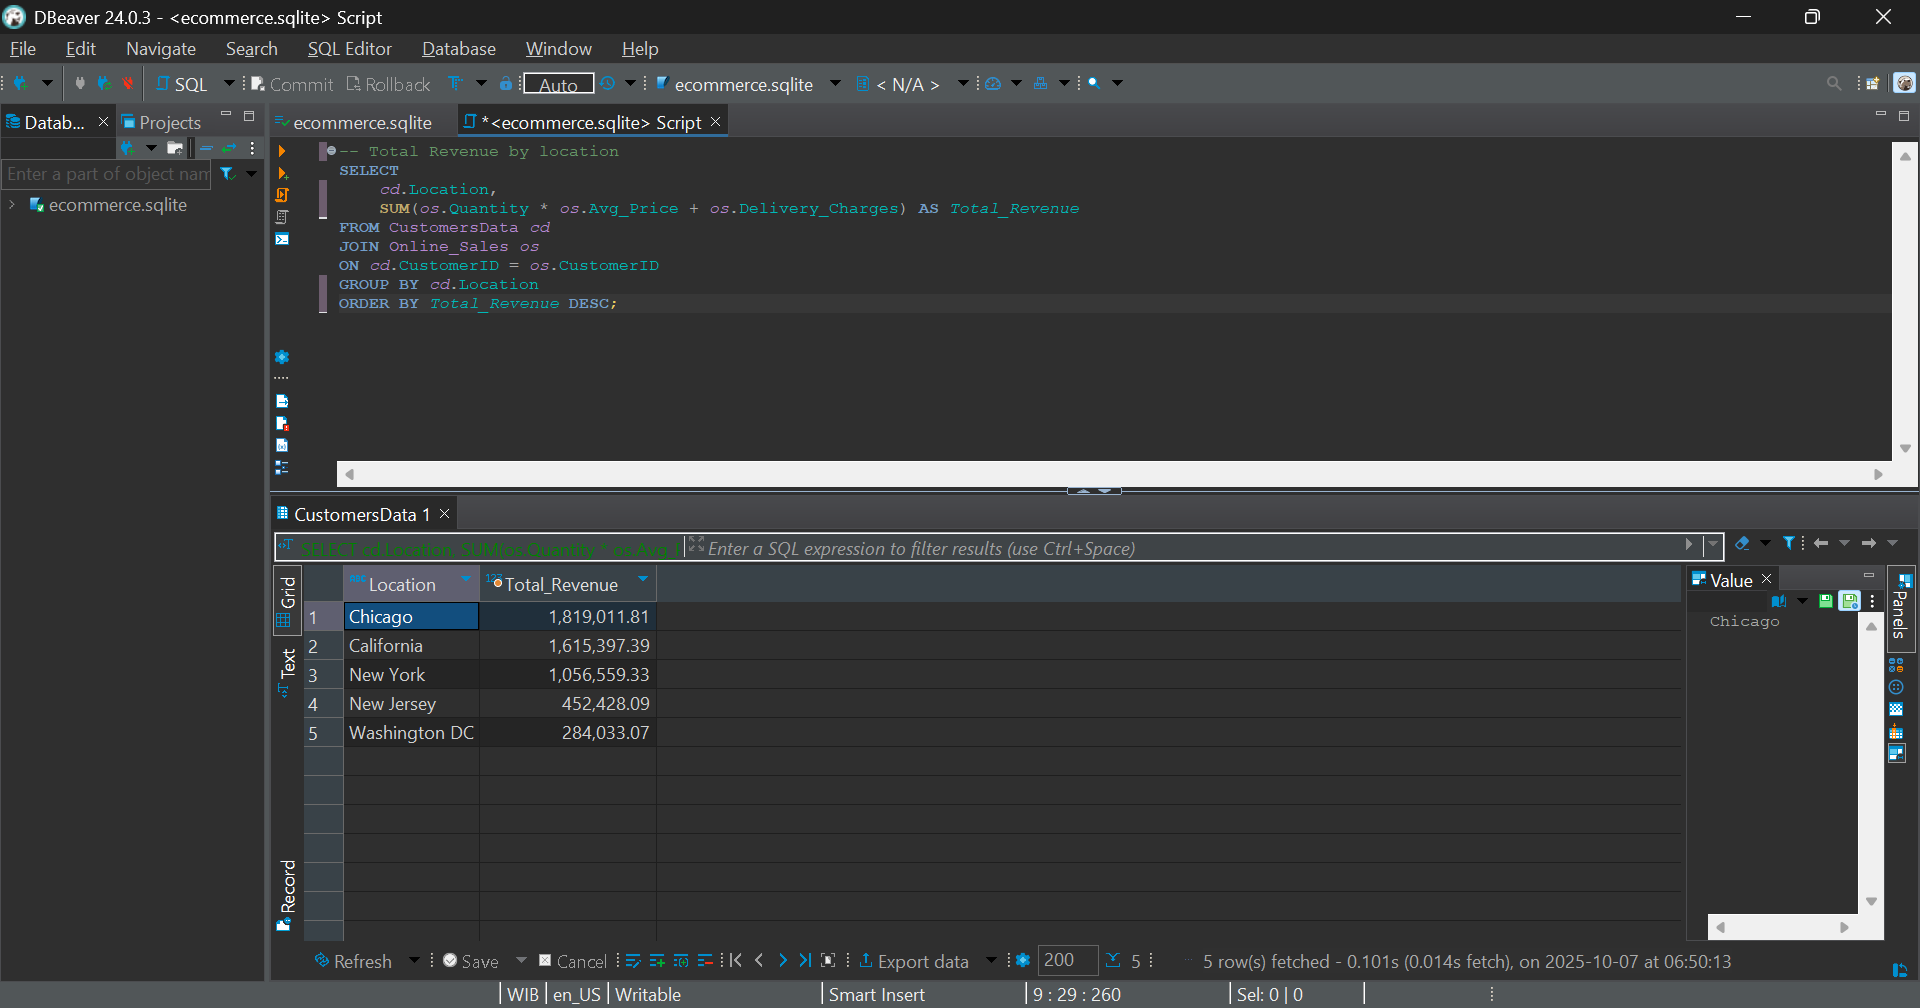Toggle auto-save in the Value panel
Viewport: 1920px width, 1008px height.
1850,601
